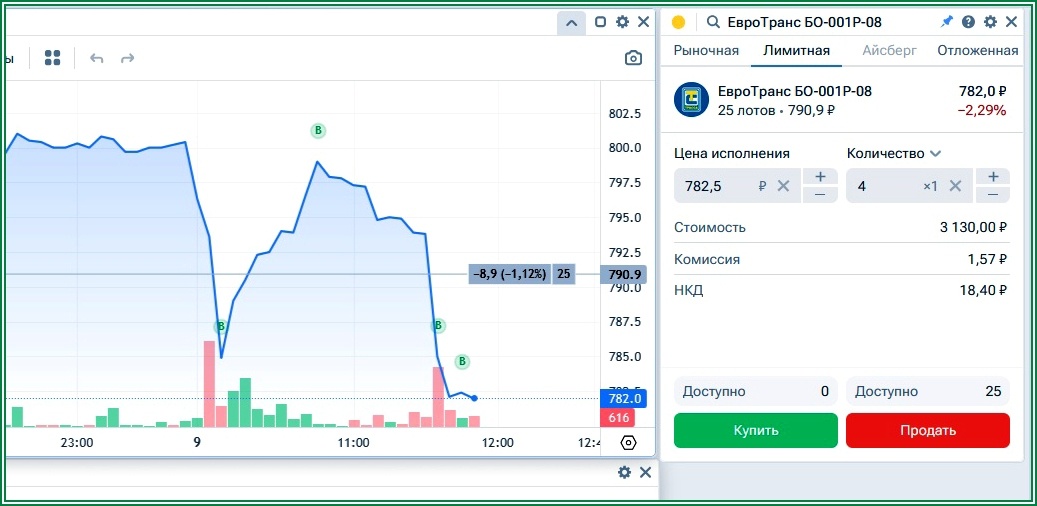Click Комиссия value 1,57 ₽

click(987, 259)
